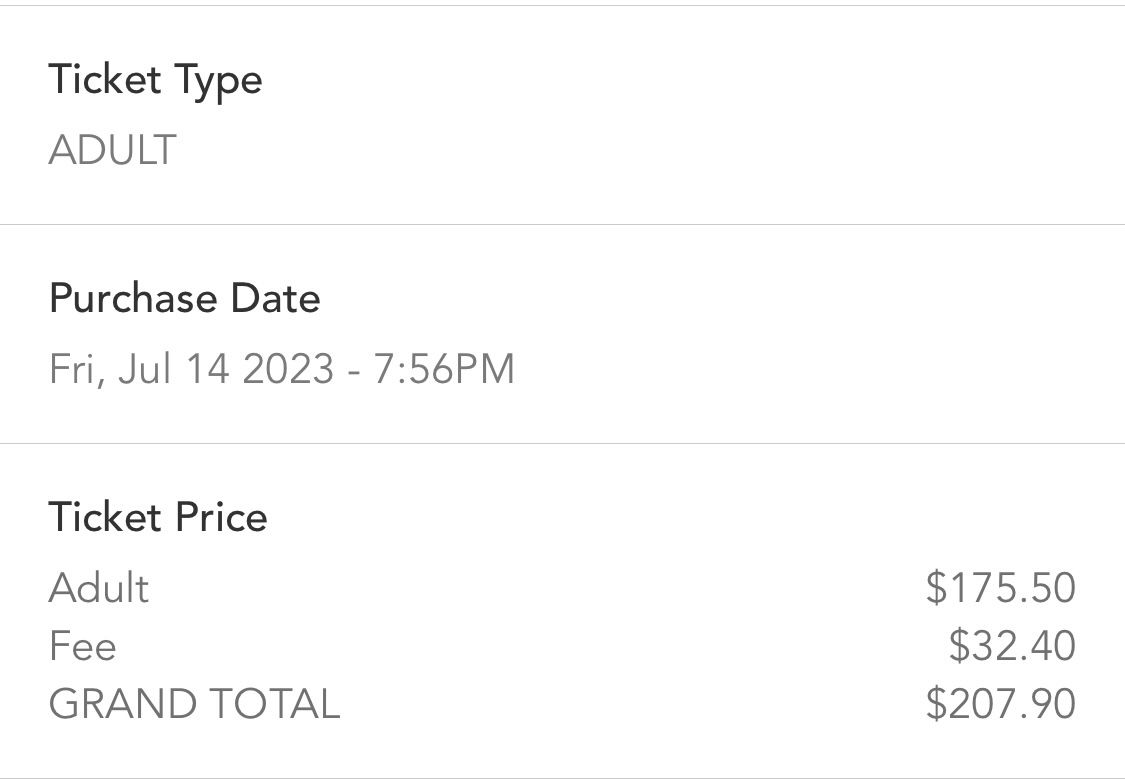Click the 2023 year in purchase date
1125x779 pixels.
[288, 369]
